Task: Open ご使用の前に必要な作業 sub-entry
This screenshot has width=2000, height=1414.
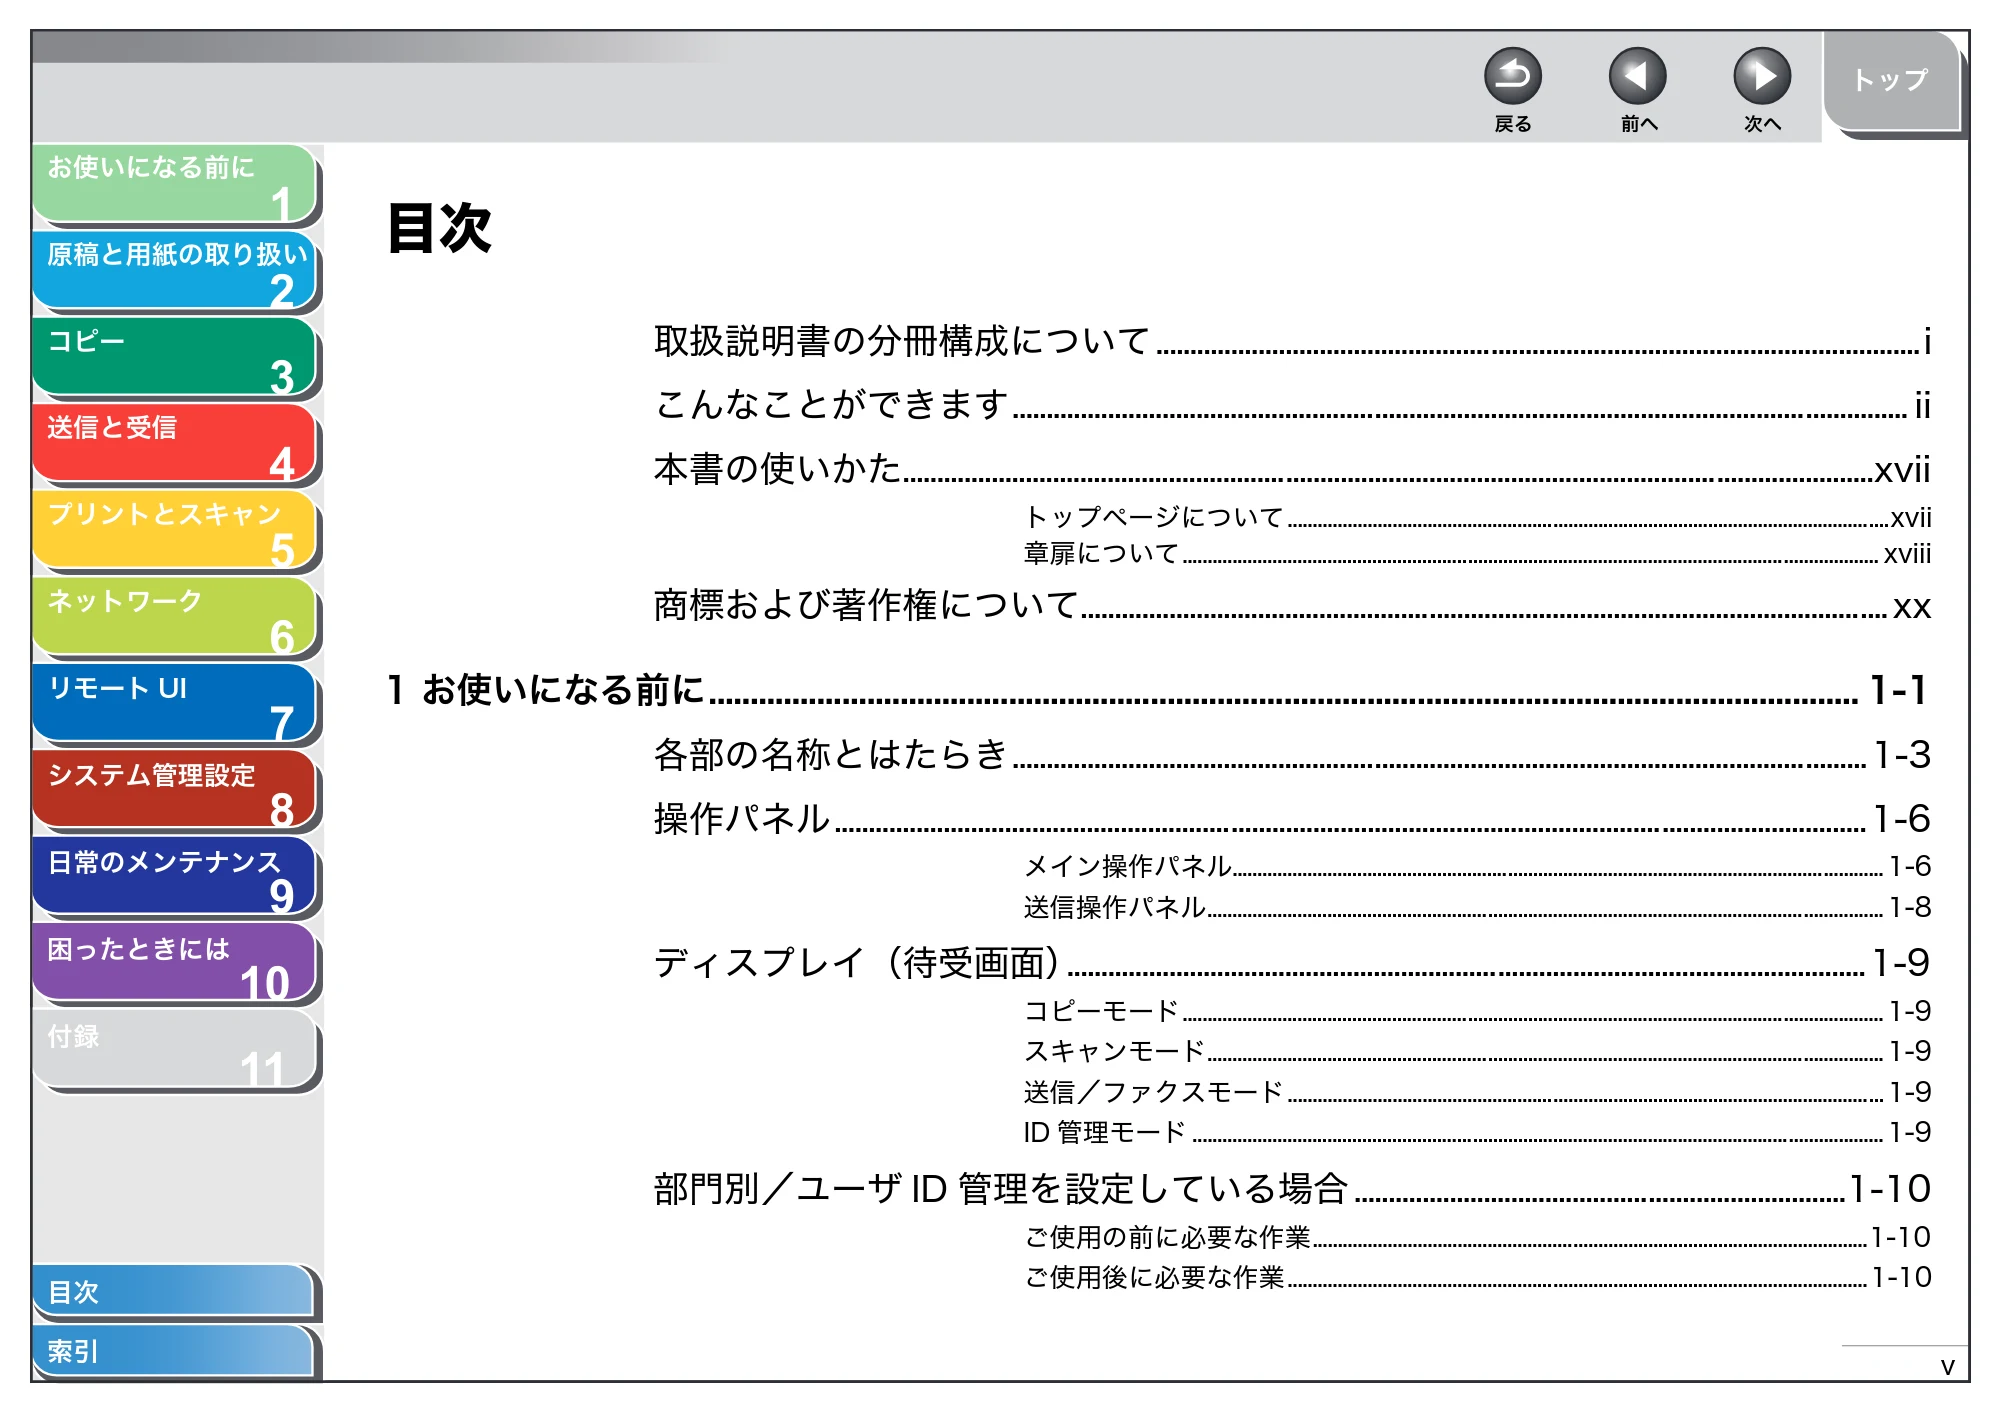Action: tap(1477, 1237)
